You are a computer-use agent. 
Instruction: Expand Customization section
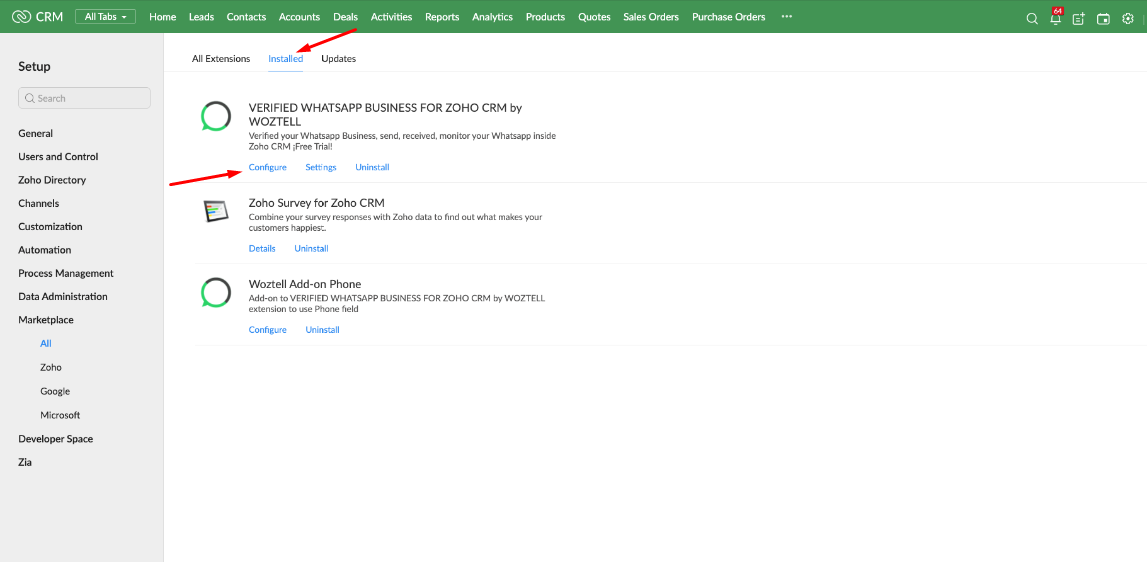(50, 227)
